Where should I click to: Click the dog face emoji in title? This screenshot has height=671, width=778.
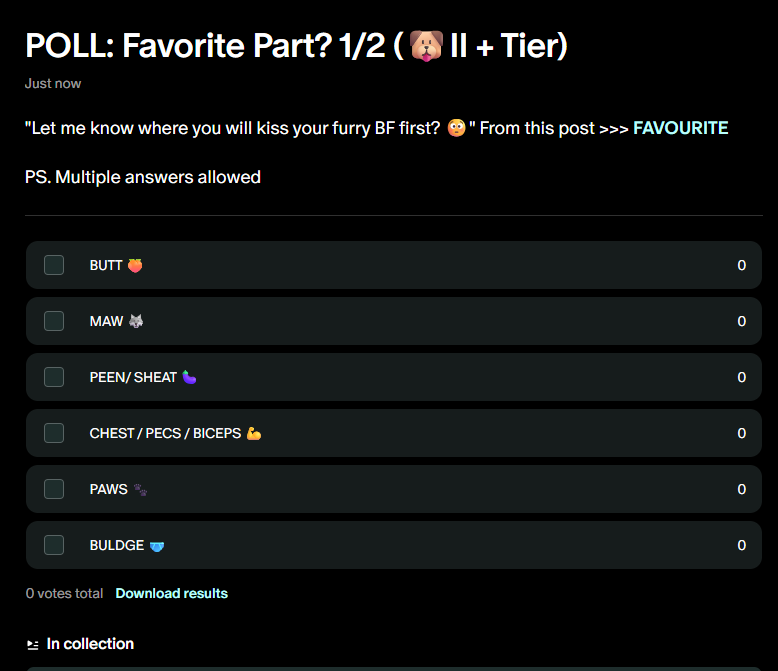point(425,46)
